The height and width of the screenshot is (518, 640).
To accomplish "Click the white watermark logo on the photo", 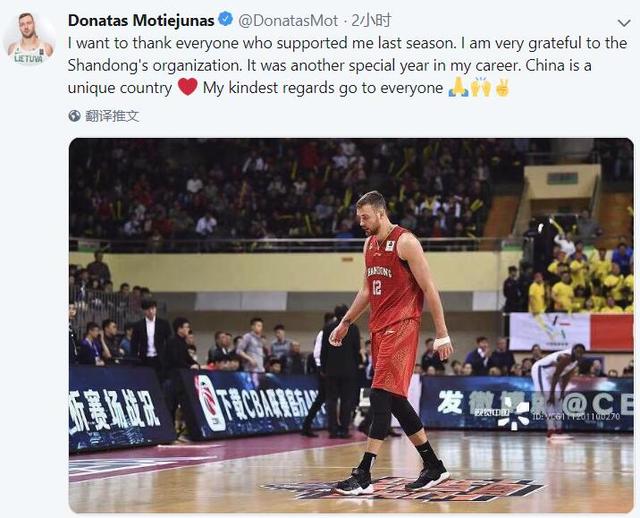I will click(x=513, y=414).
